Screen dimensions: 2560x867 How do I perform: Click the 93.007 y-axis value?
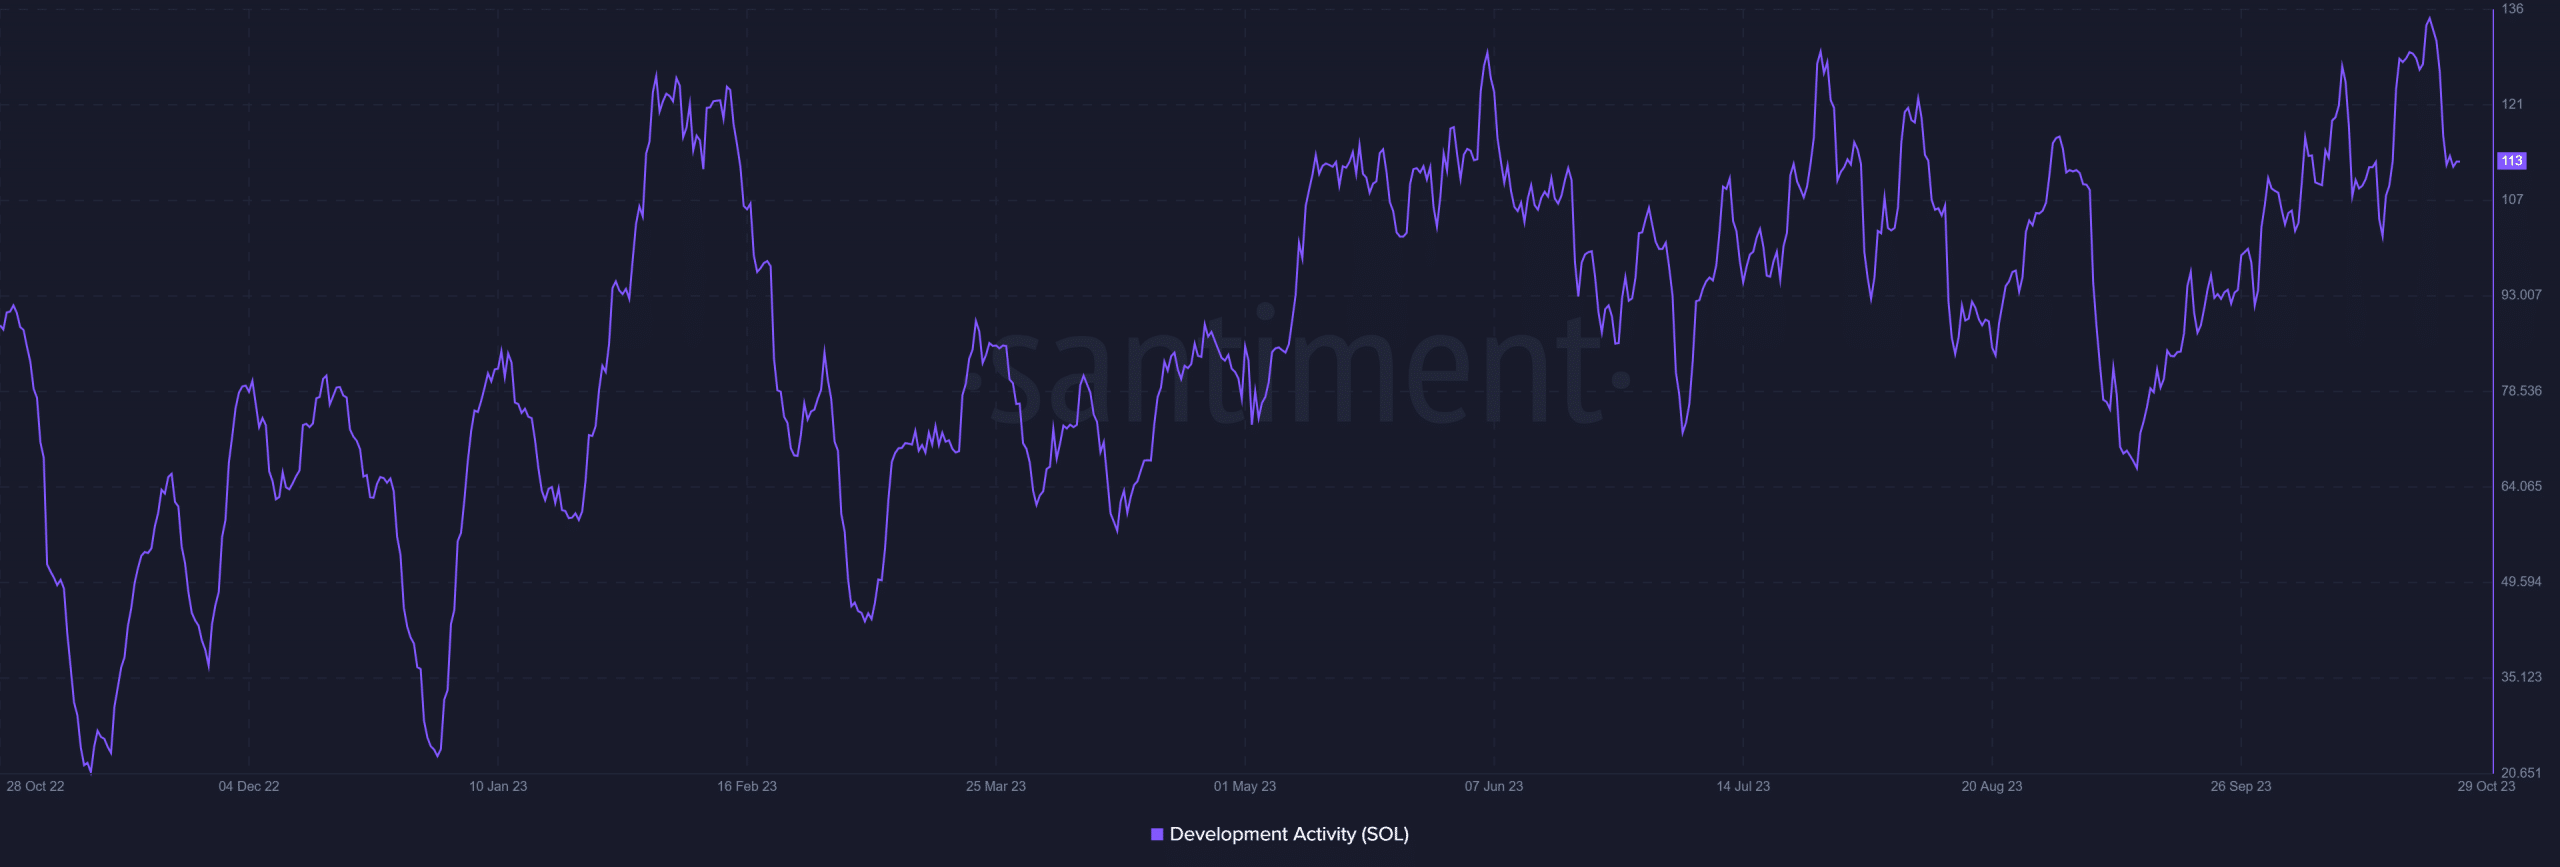click(2521, 295)
